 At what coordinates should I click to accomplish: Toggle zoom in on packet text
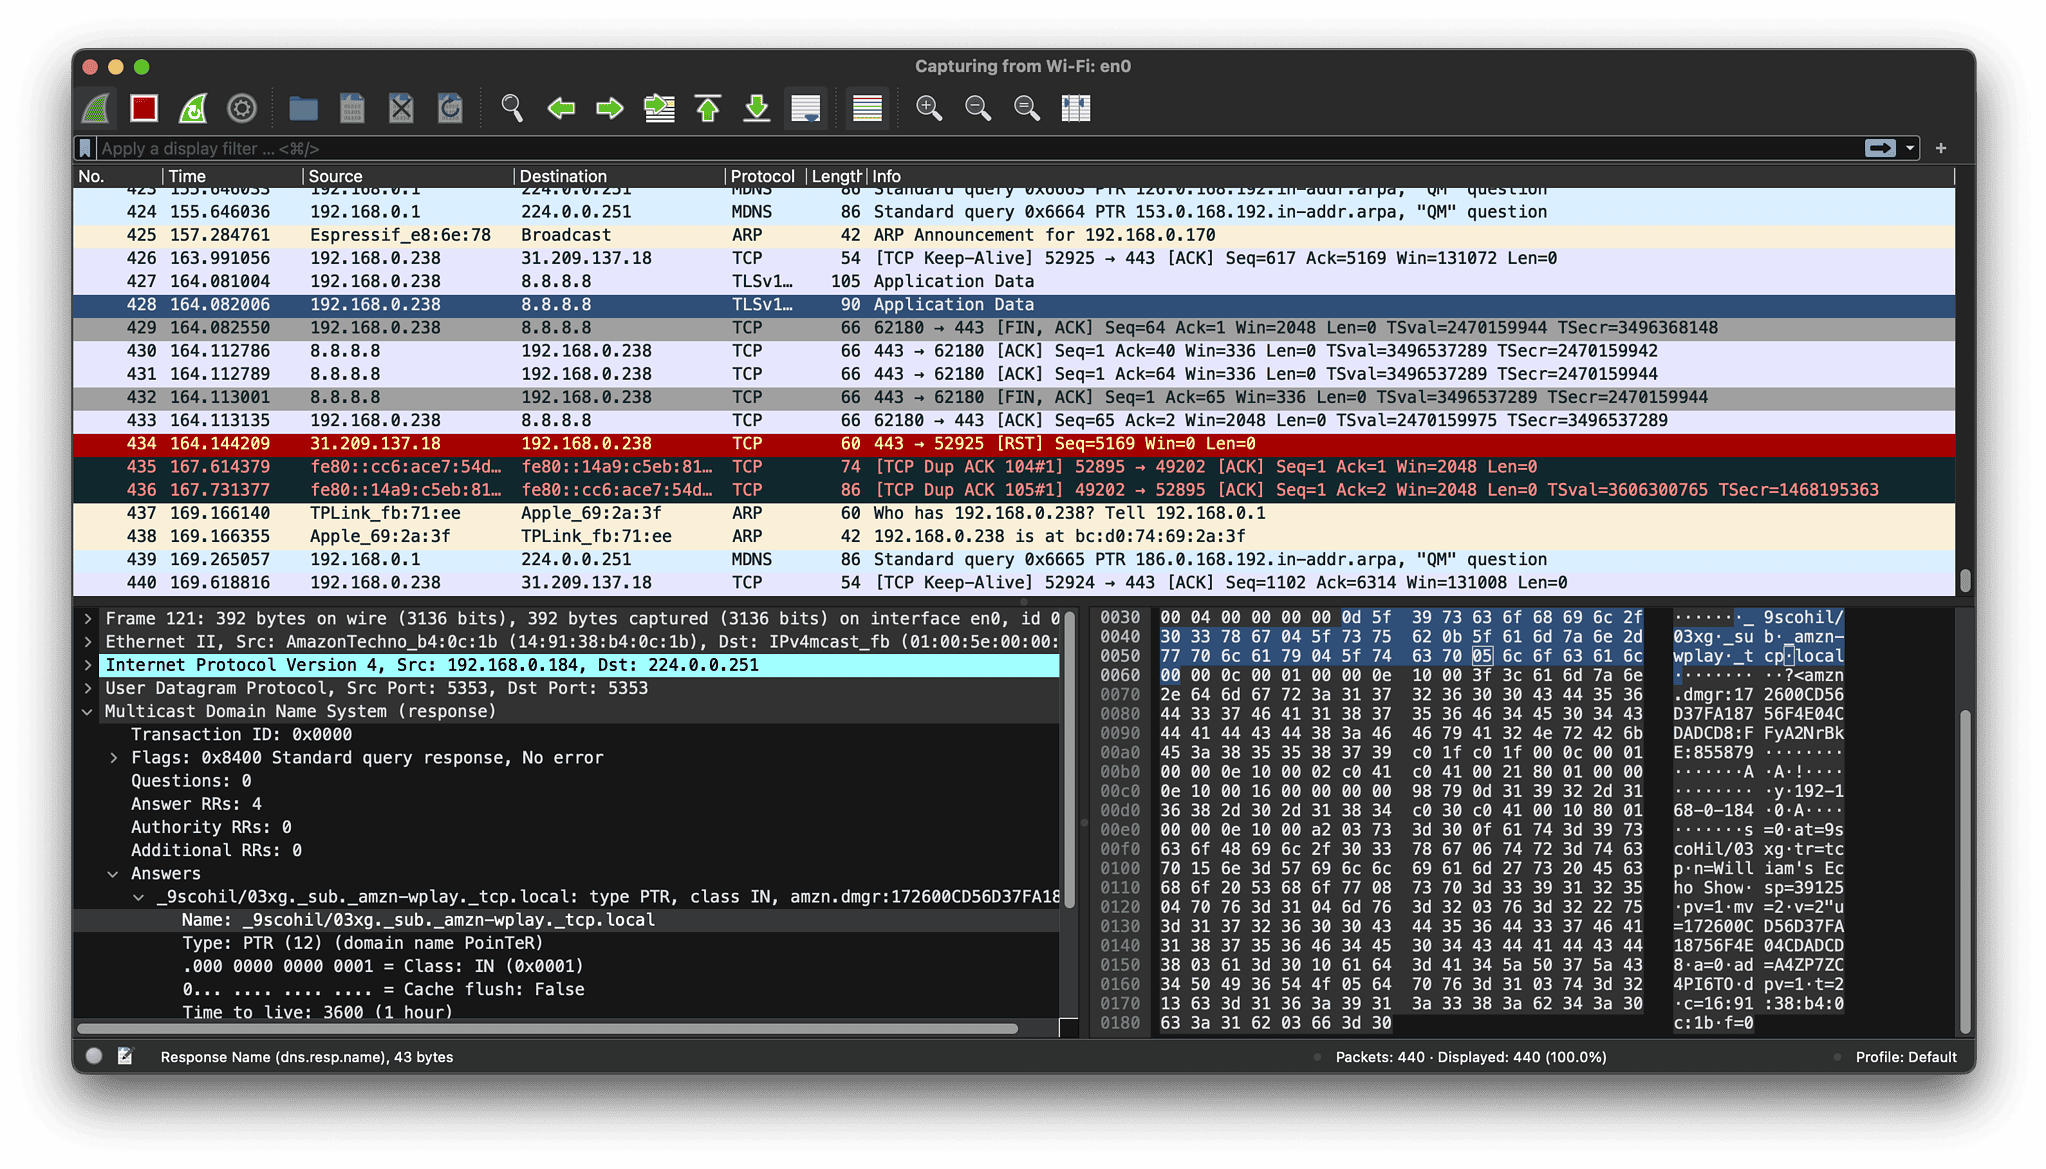click(x=928, y=108)
